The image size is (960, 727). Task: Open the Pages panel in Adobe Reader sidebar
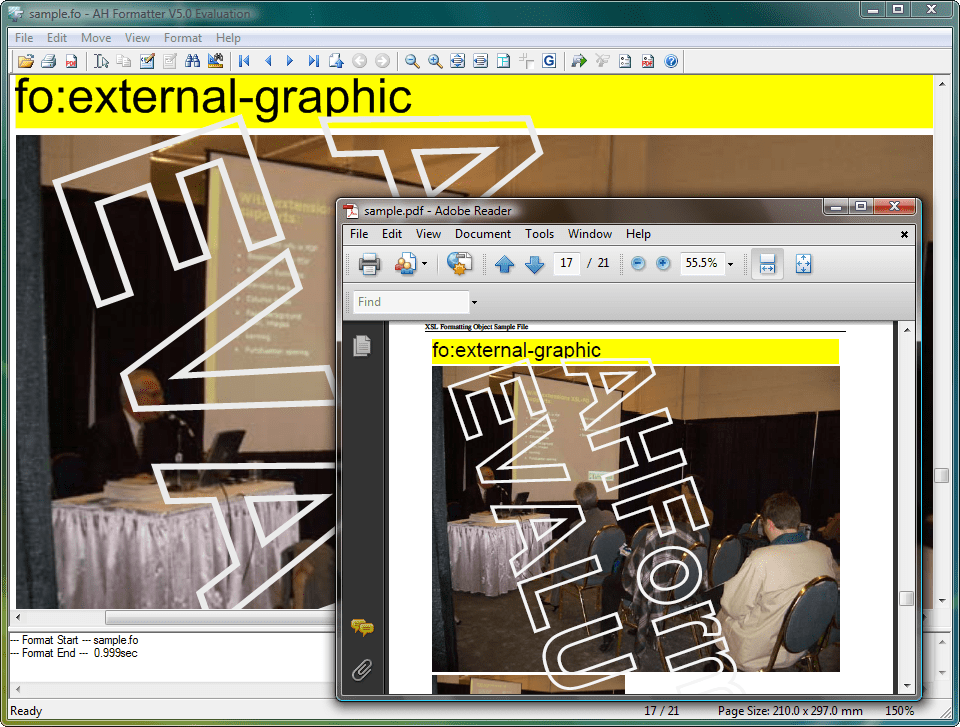(x=362, y=345)
